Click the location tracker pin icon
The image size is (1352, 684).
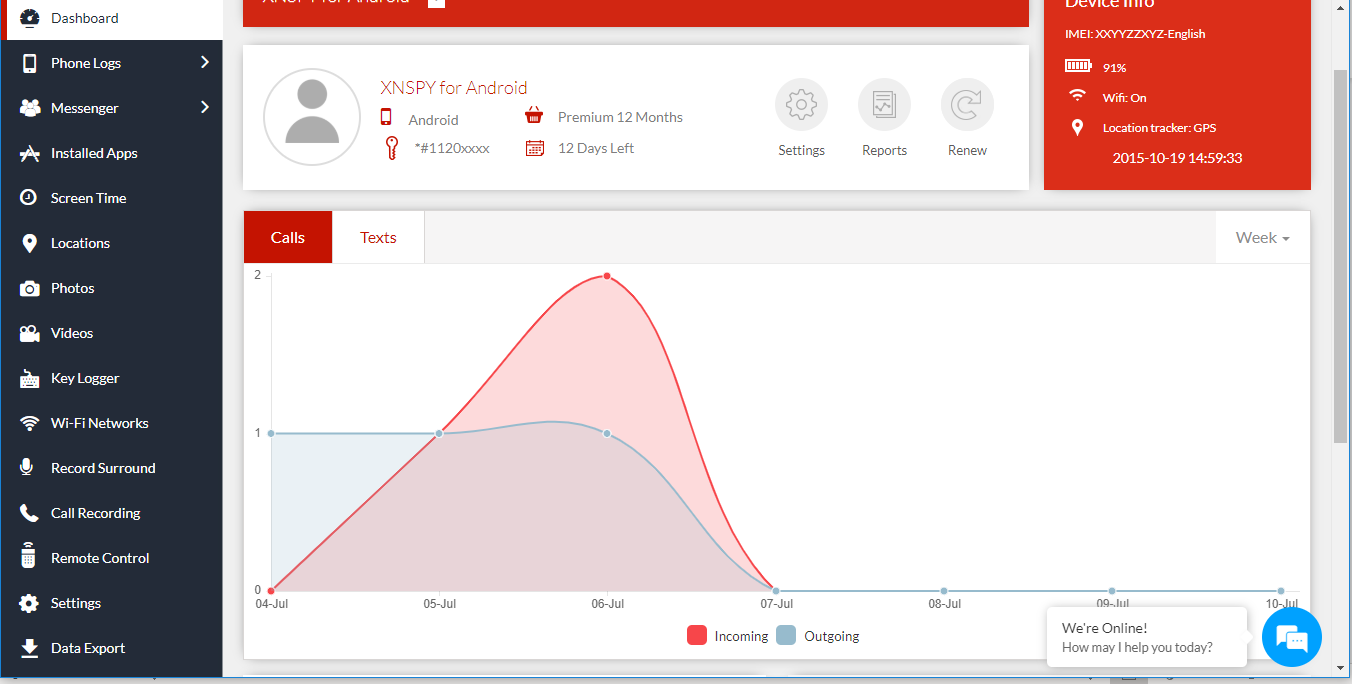click(x=1078, y=127)
